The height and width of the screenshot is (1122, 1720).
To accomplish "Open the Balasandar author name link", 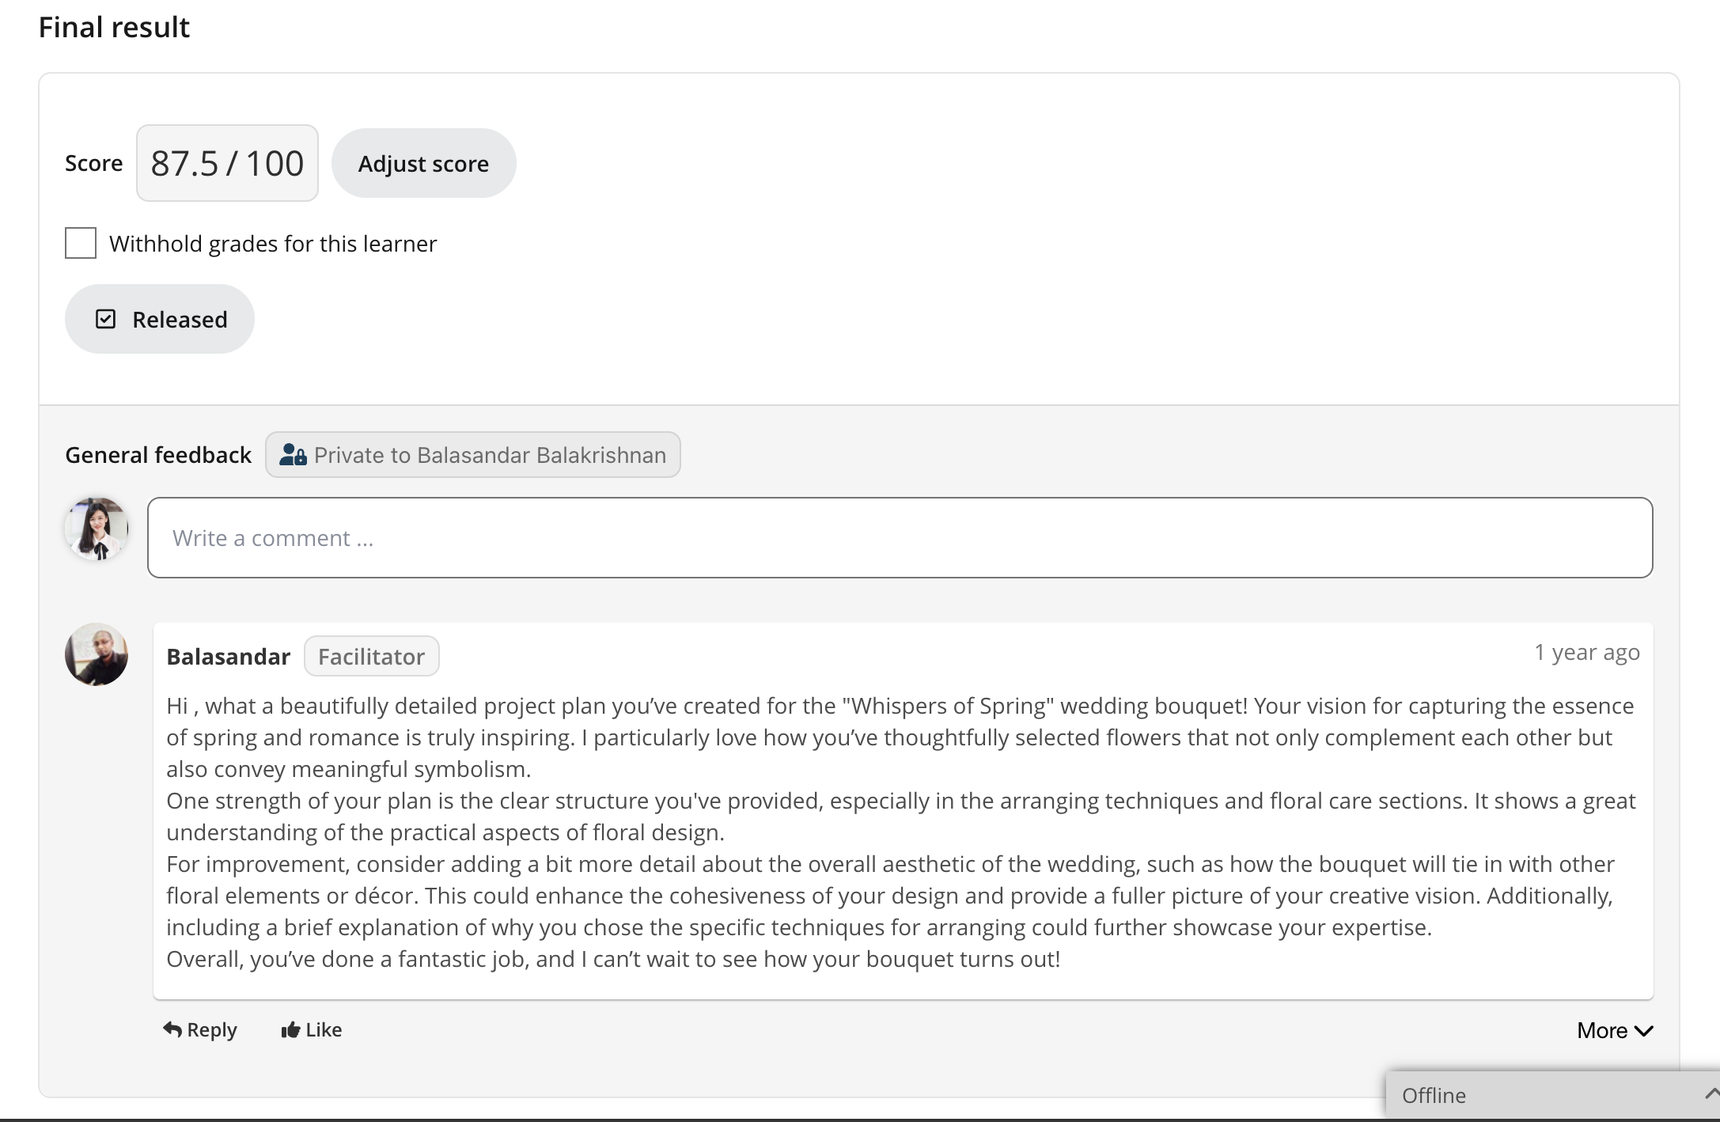I will tap(228, 657).
